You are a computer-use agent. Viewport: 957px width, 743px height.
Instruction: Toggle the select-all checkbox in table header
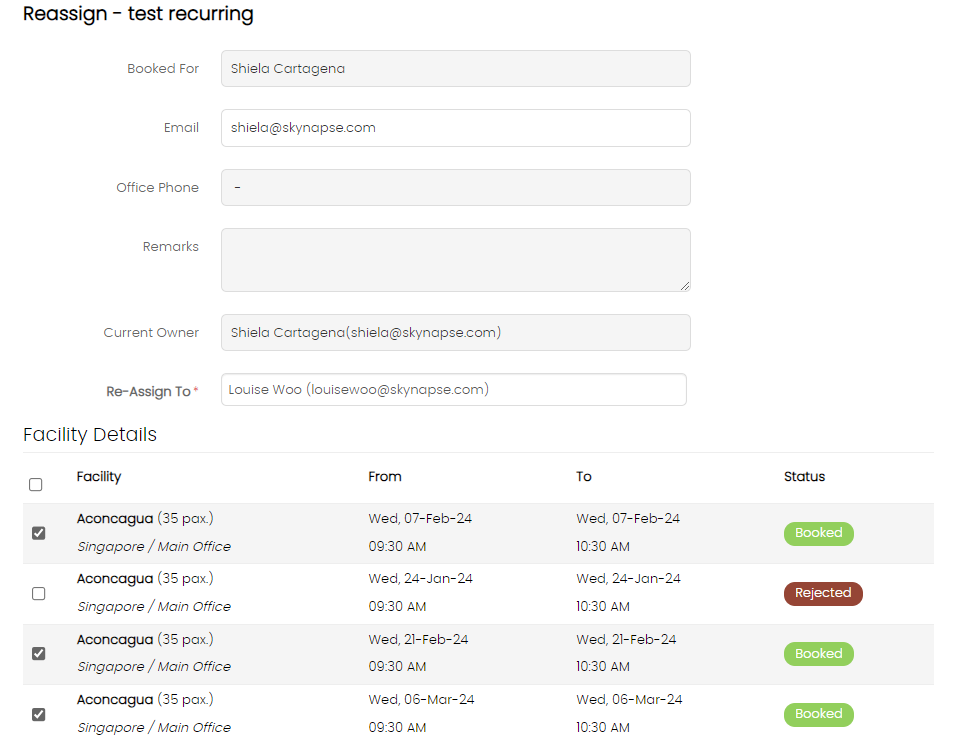tap(36, 485)
